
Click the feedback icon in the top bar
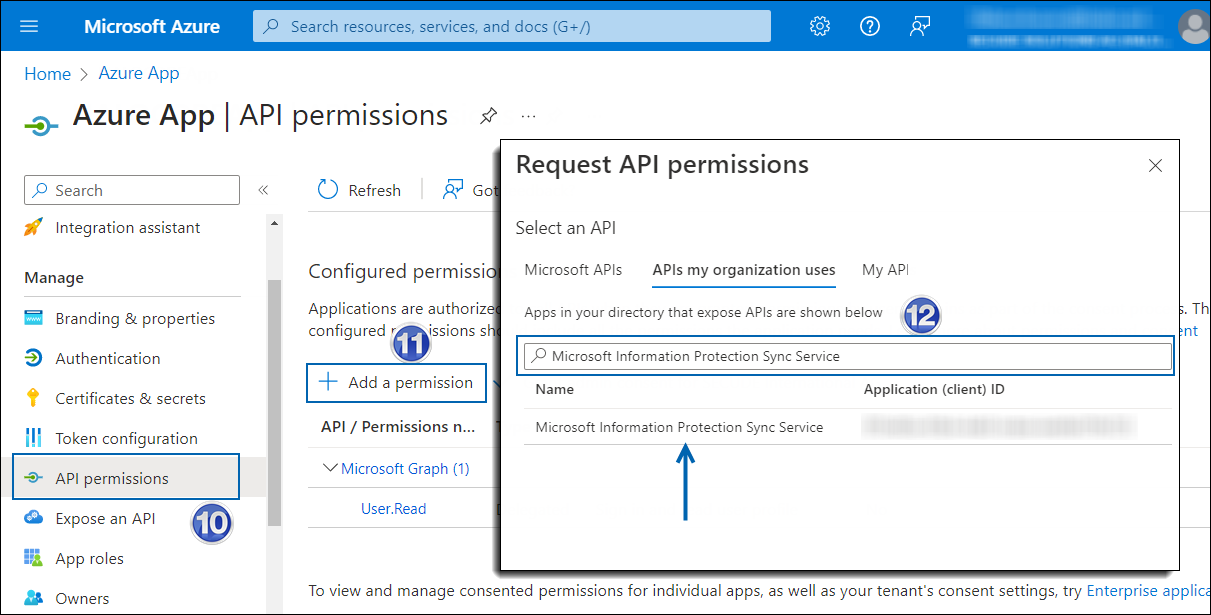pos(919,26)
